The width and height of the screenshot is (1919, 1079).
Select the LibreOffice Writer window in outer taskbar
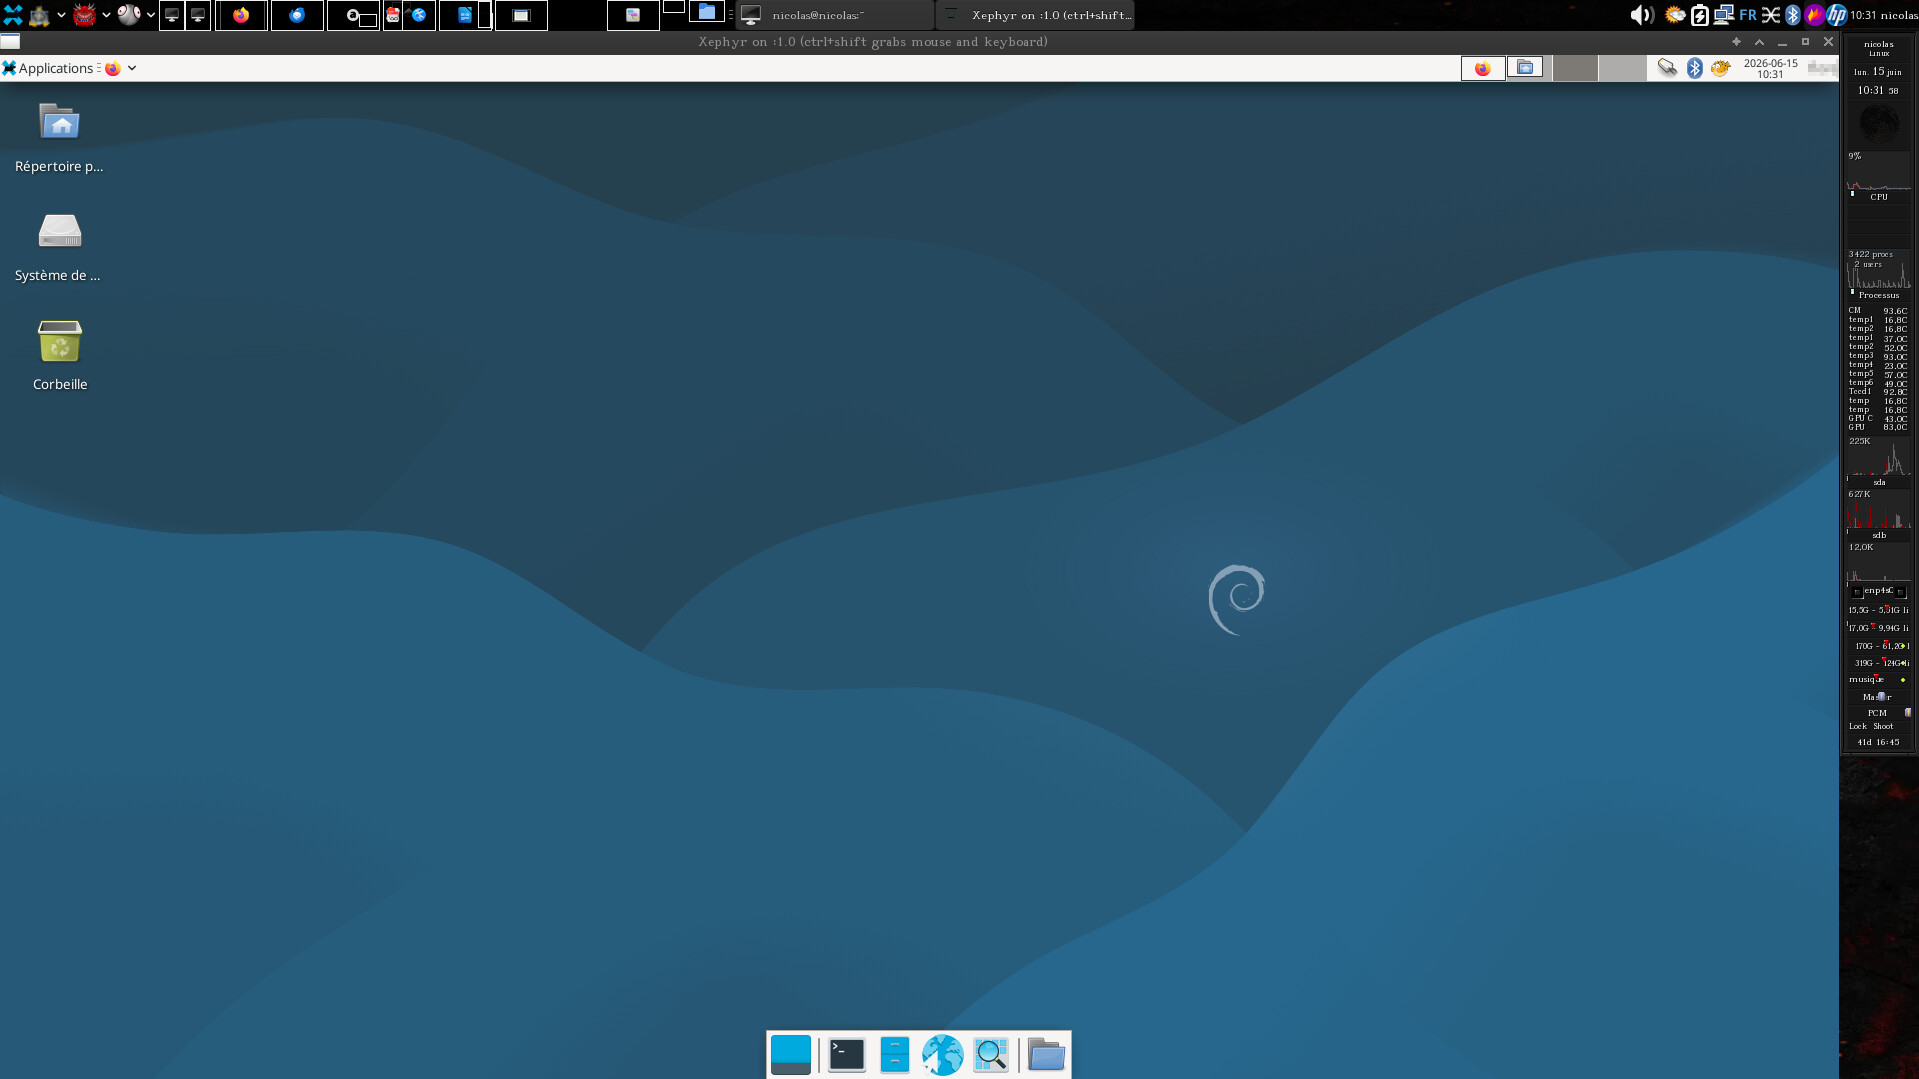point(465,15)
